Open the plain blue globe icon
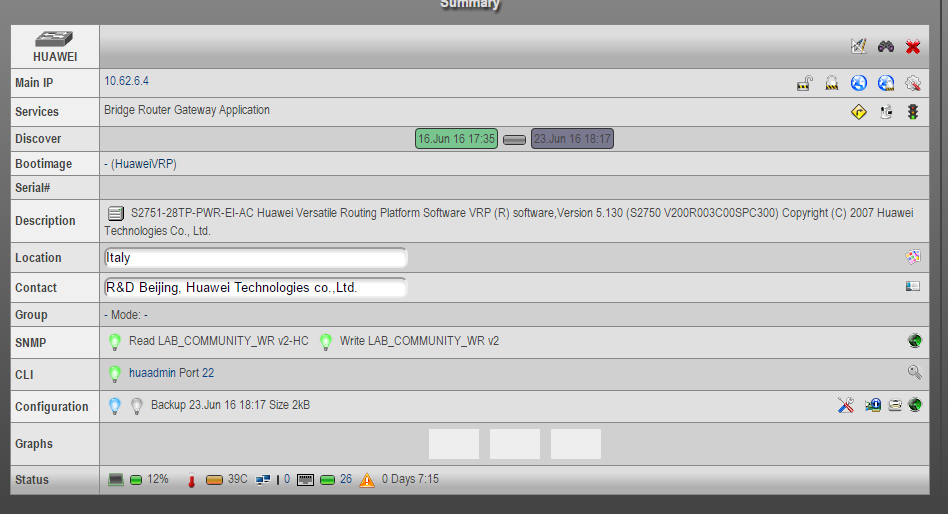 coord(859,83)
